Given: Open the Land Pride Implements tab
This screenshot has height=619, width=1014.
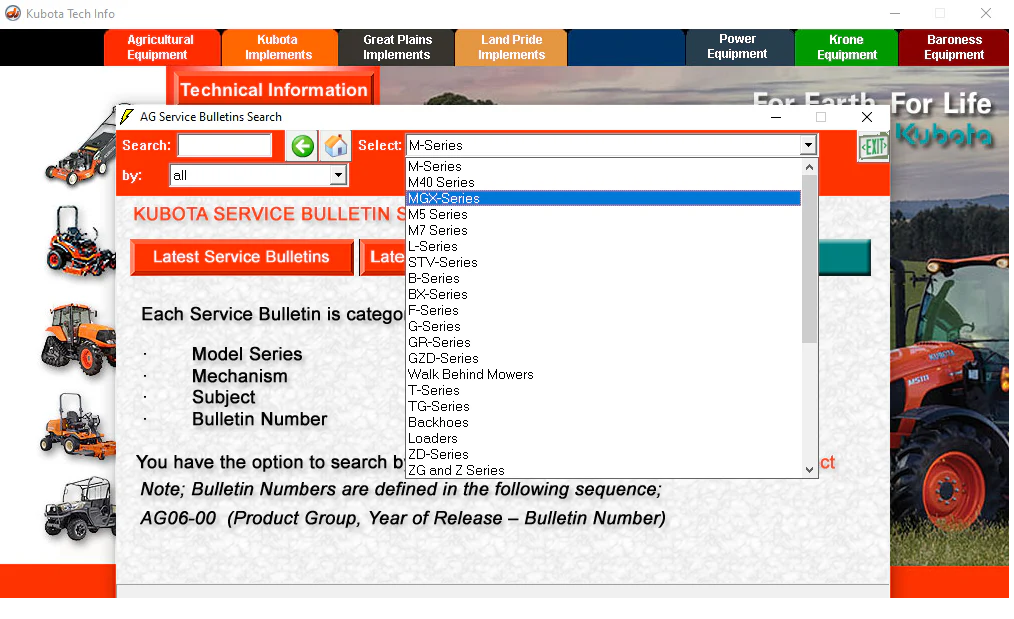Looking at the screenshot, I should 511,48.
